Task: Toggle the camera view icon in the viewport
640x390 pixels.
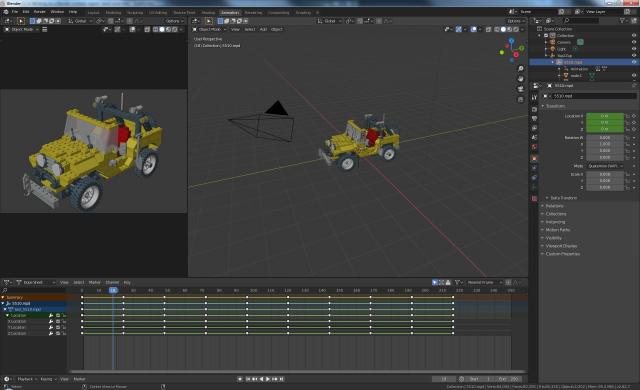Action: (520, 89)
